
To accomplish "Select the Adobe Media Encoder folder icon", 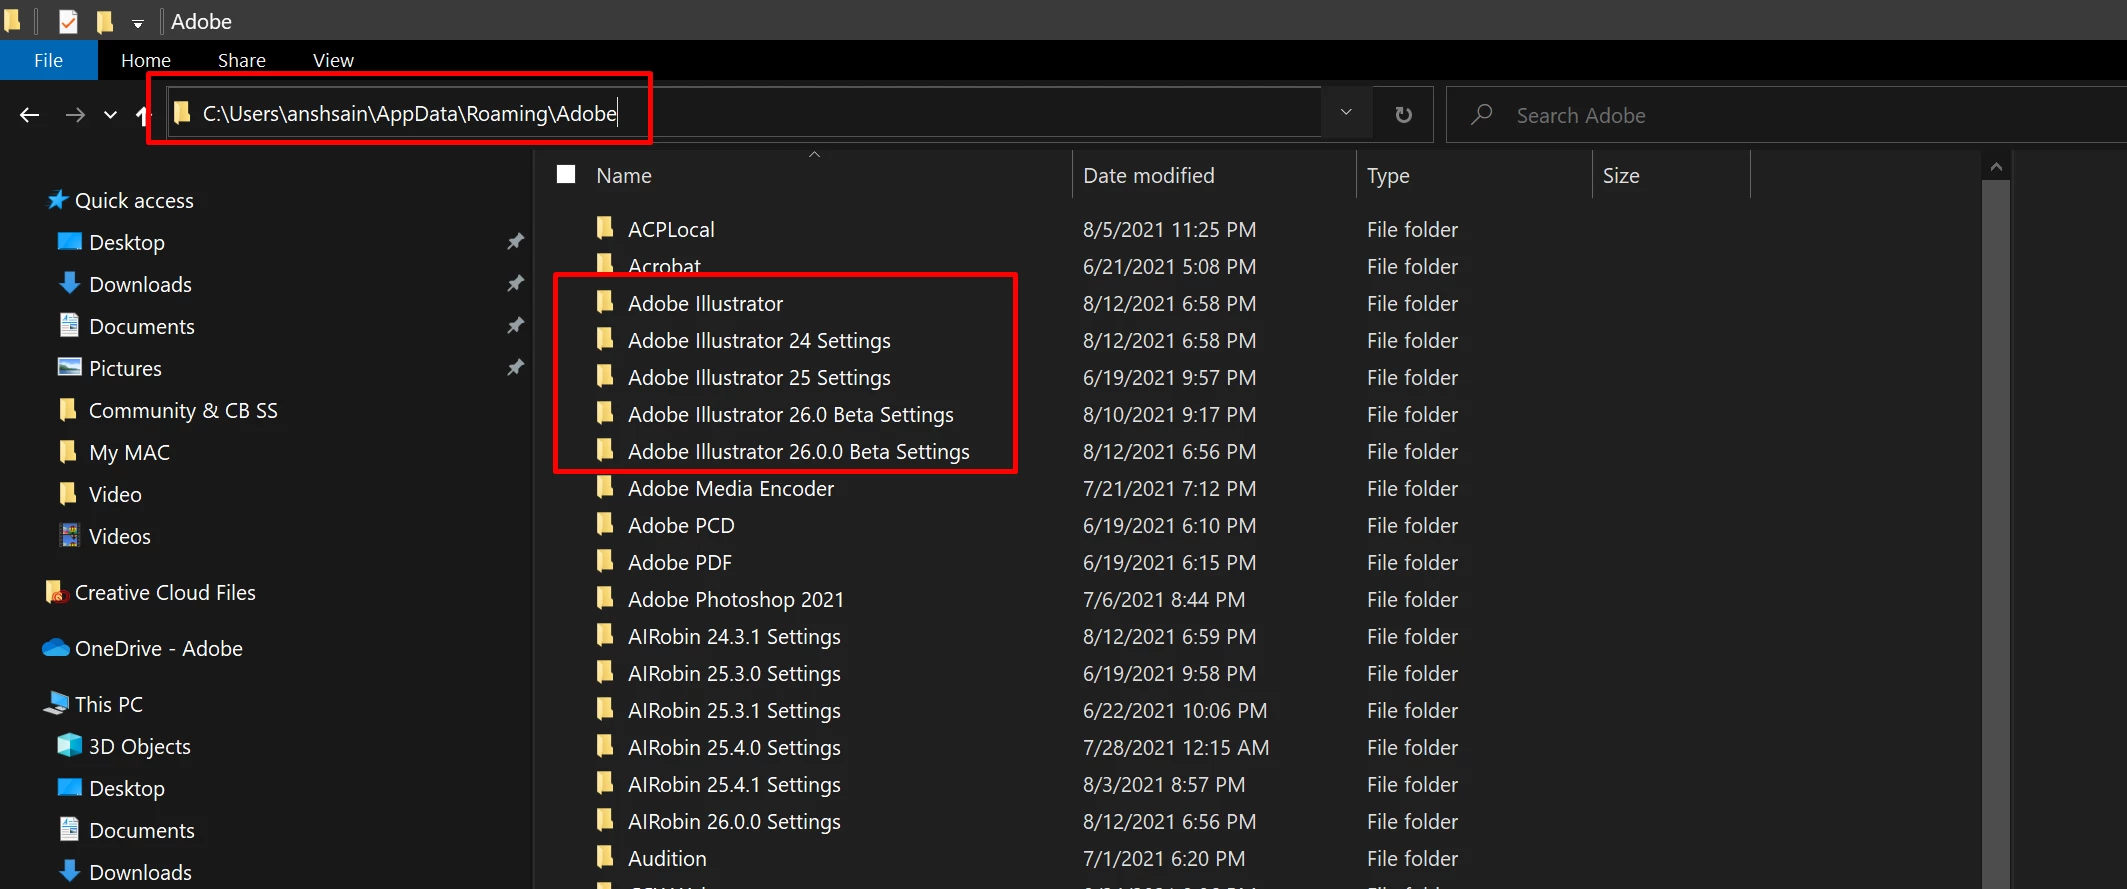I will (605, 487).
